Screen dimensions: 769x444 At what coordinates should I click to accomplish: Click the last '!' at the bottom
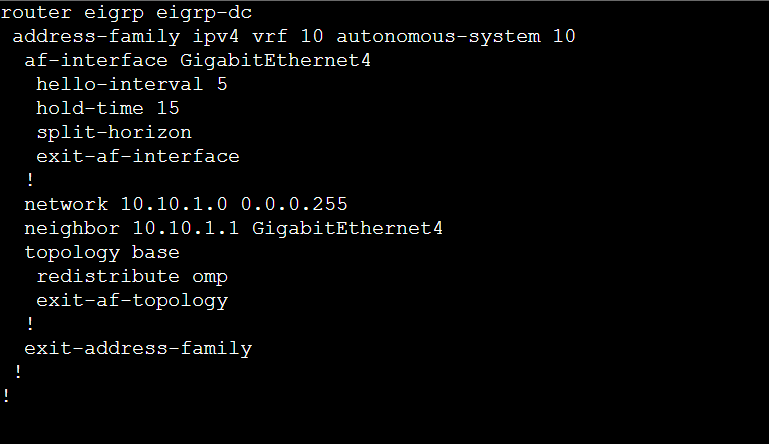tap(6, 396)
